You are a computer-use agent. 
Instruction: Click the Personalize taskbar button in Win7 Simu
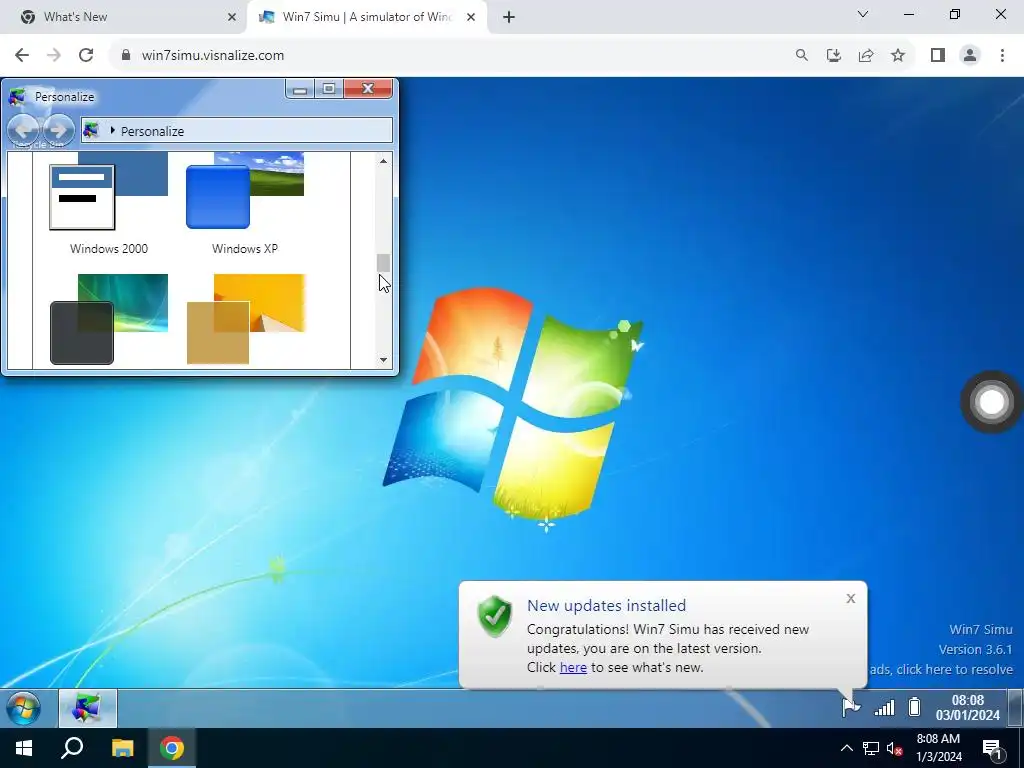pyautogui.click(x=88, y=708)
